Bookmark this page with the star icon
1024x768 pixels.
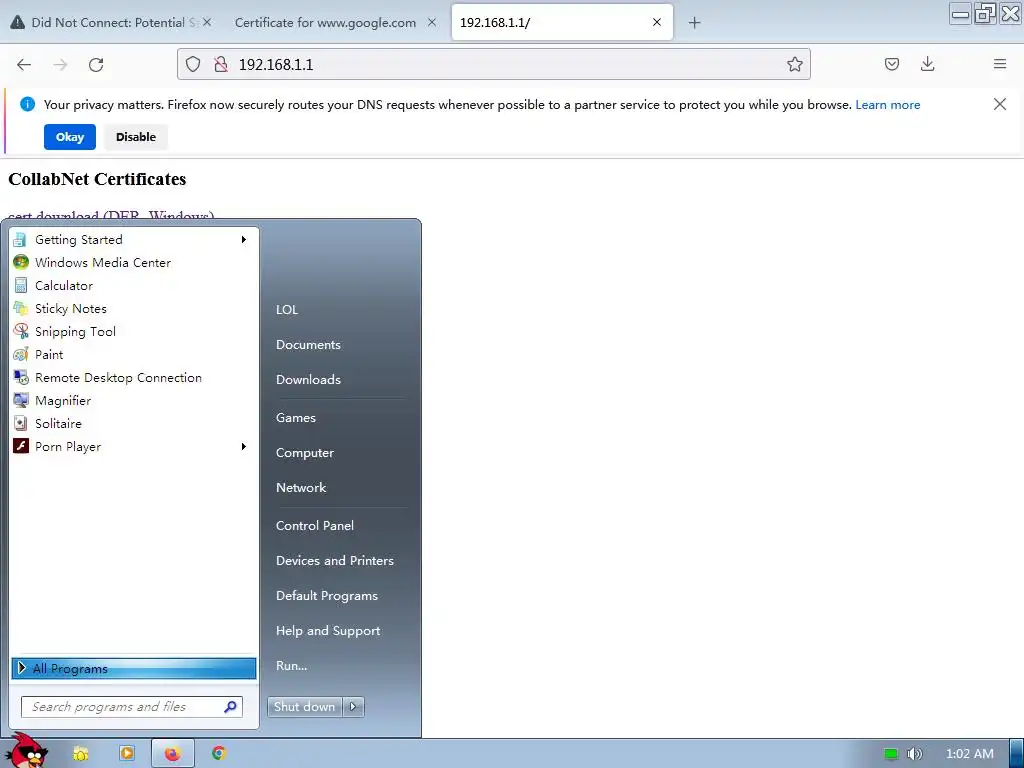point(794,64)
